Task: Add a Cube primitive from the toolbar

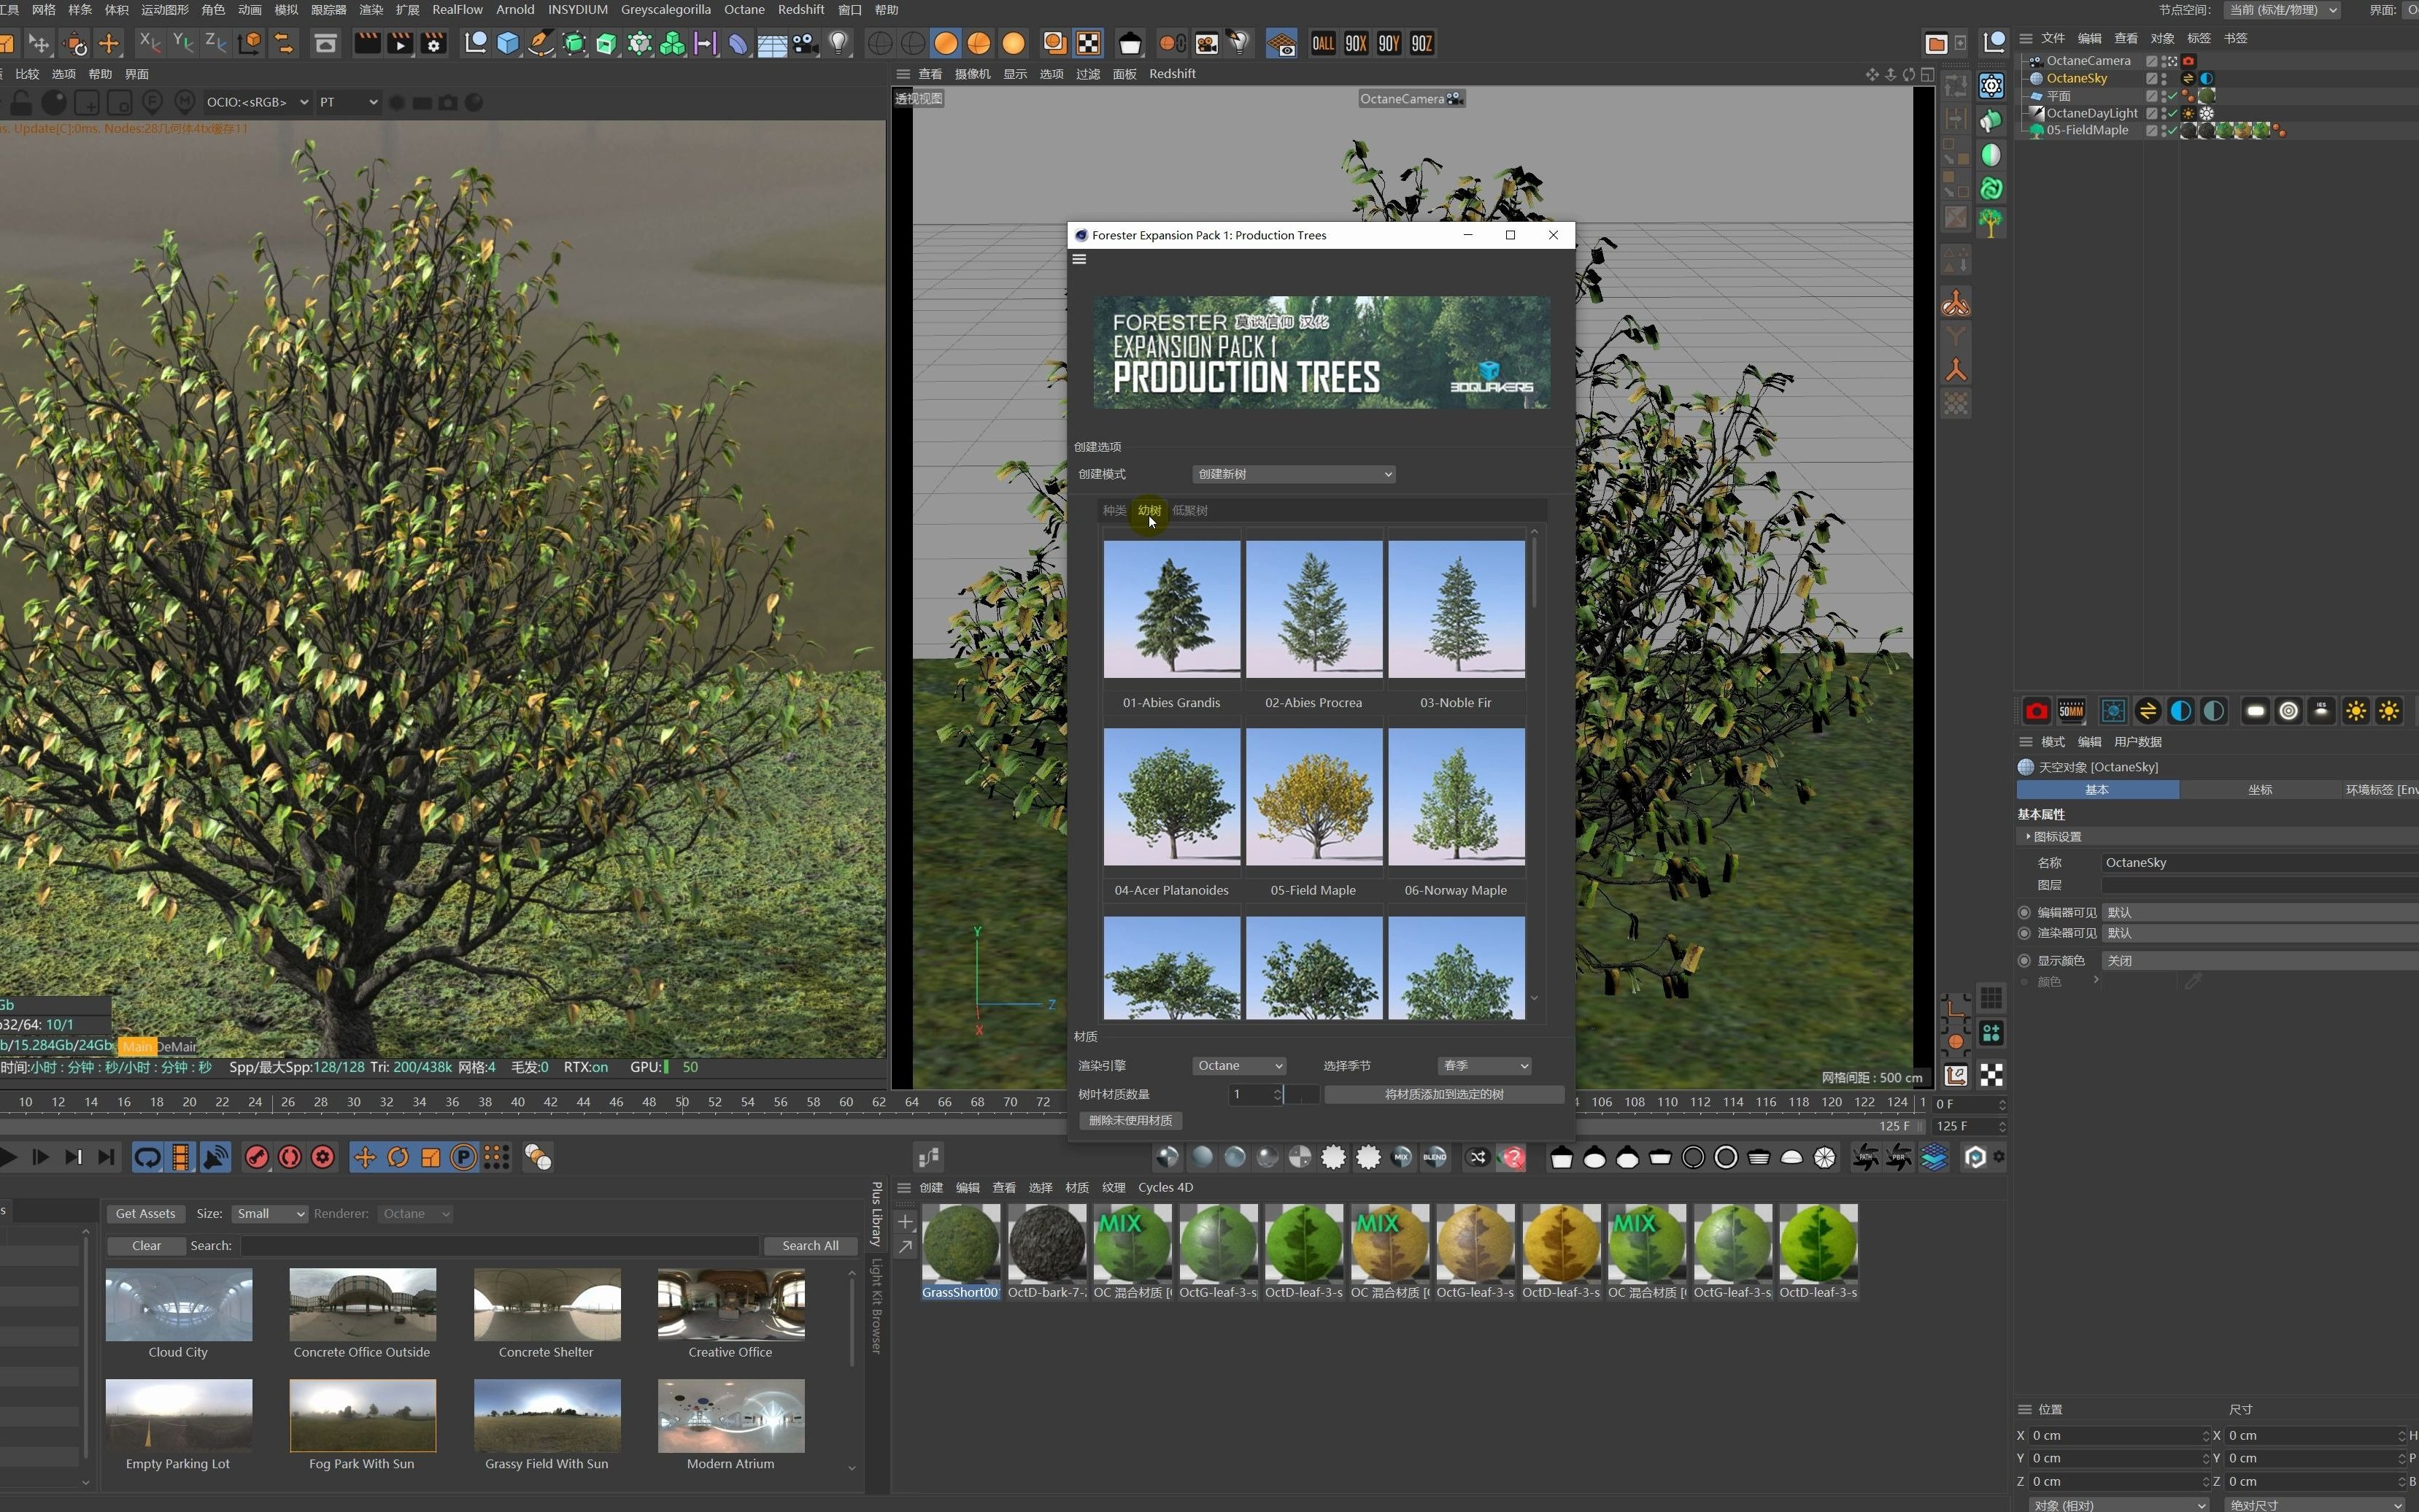Action: [508, 43]
